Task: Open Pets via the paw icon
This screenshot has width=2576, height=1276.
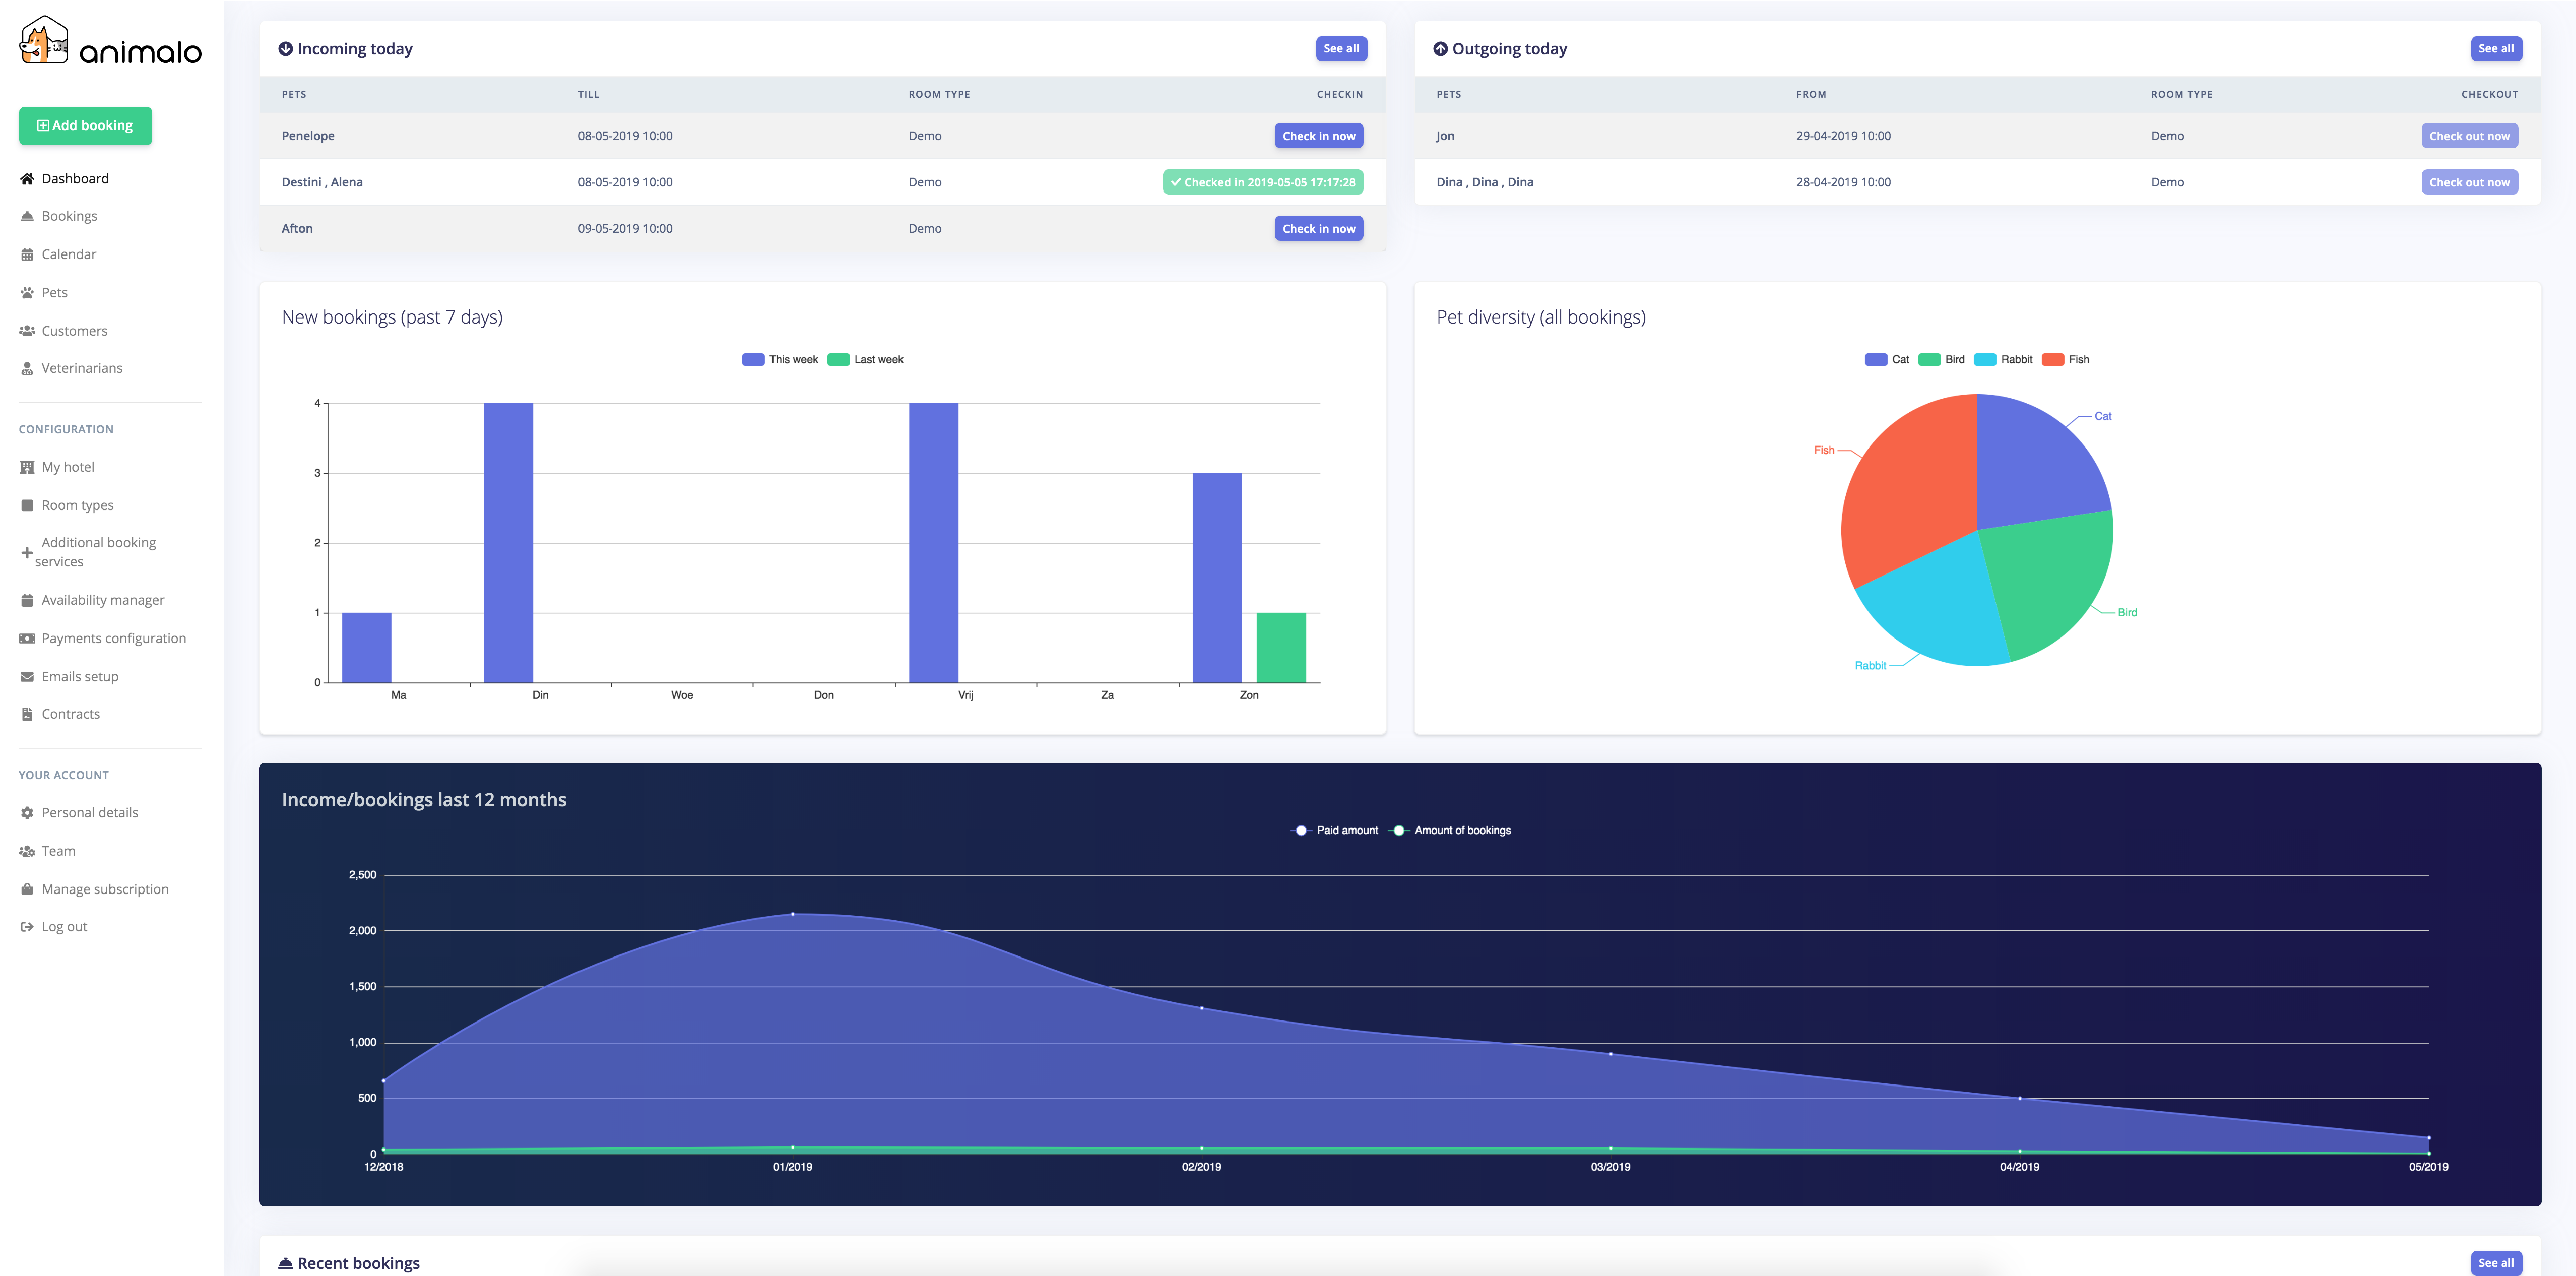Action: (27, 293)
